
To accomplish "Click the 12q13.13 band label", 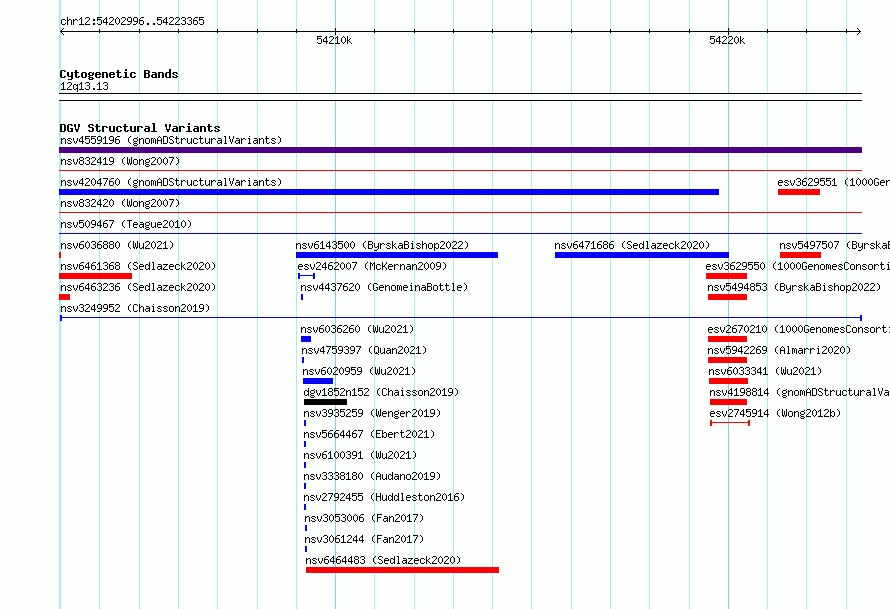I will (x=84, y=86).
